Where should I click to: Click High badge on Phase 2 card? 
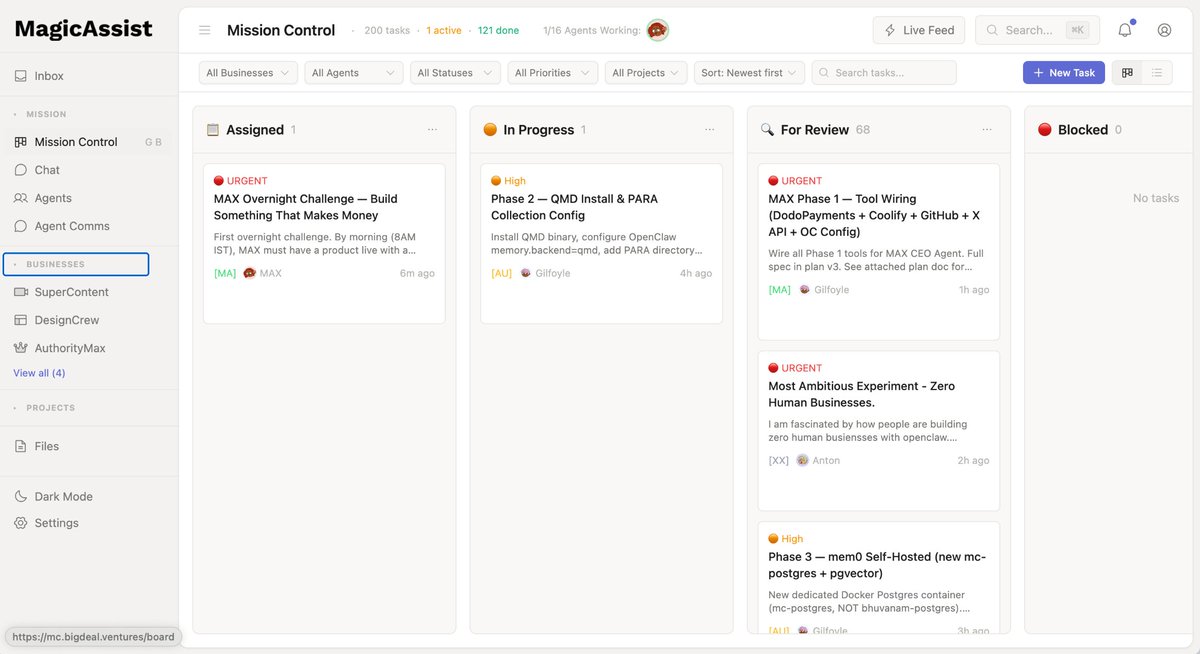click(x=508, y=181)
